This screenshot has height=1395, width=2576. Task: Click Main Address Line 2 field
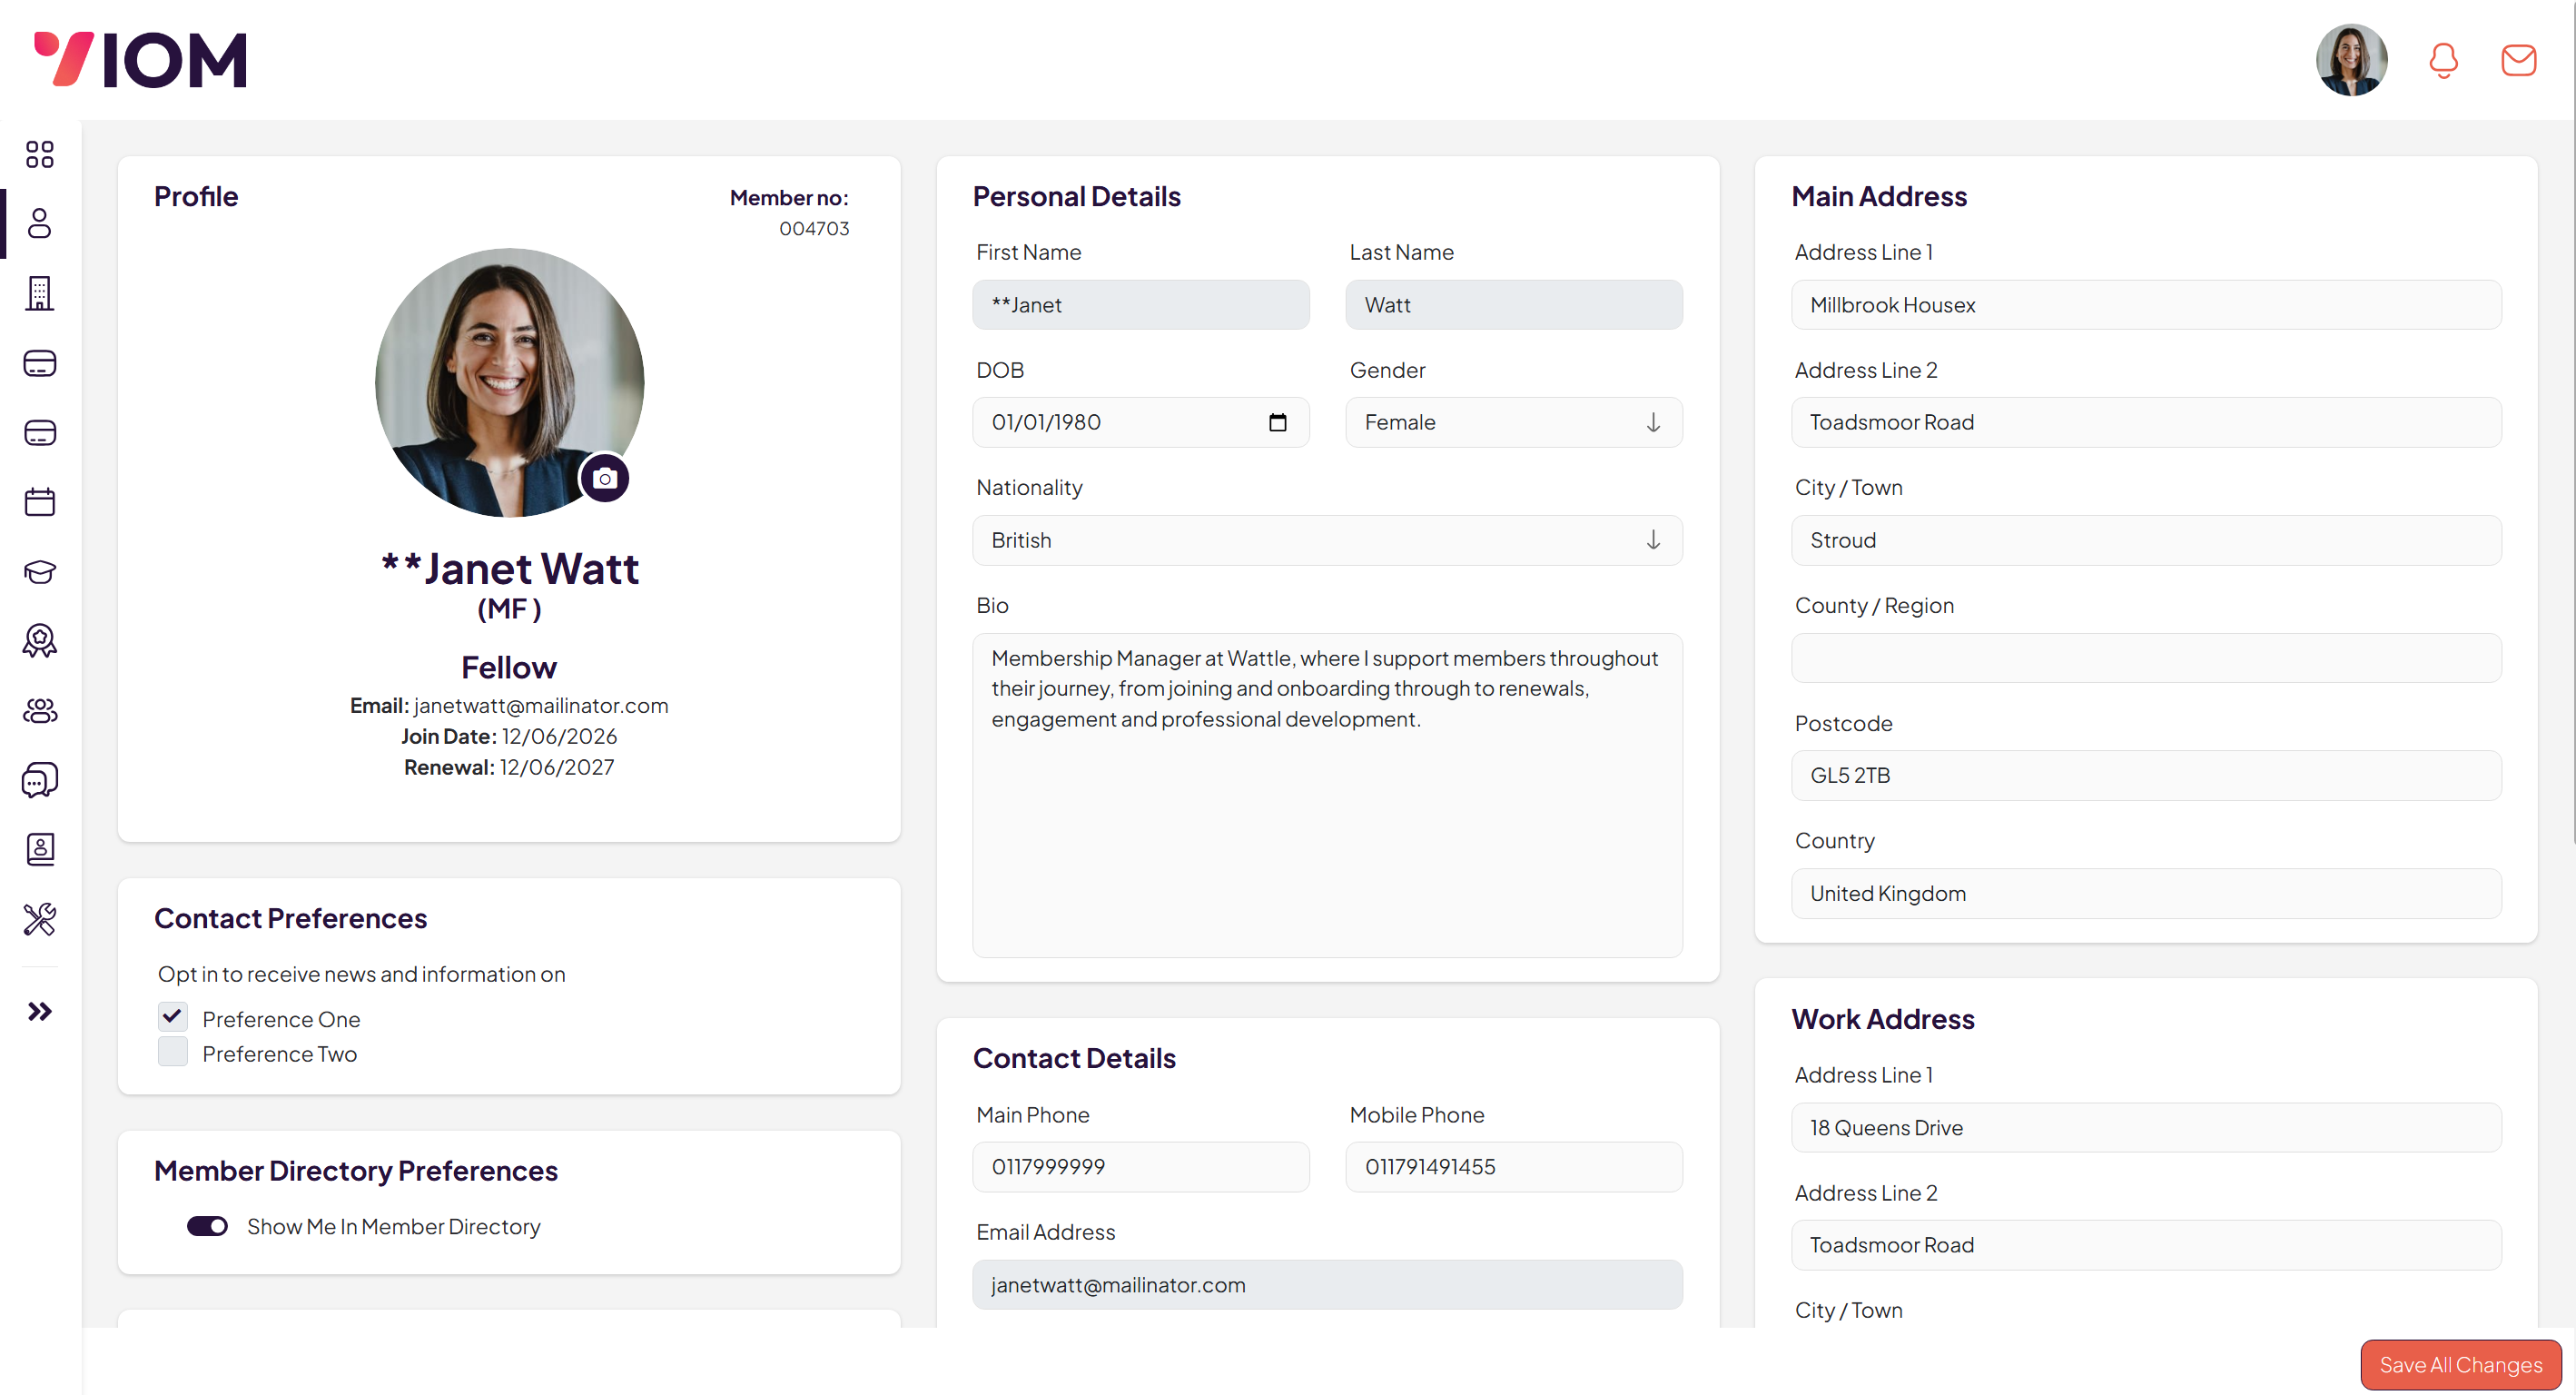point(2146,422)
